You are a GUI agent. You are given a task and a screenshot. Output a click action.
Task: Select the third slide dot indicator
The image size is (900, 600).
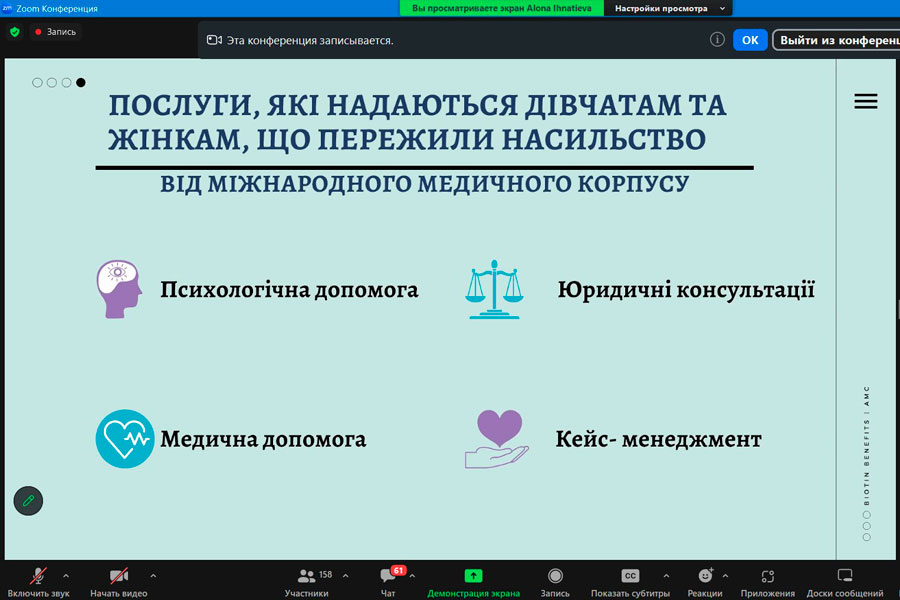[67, 83]
